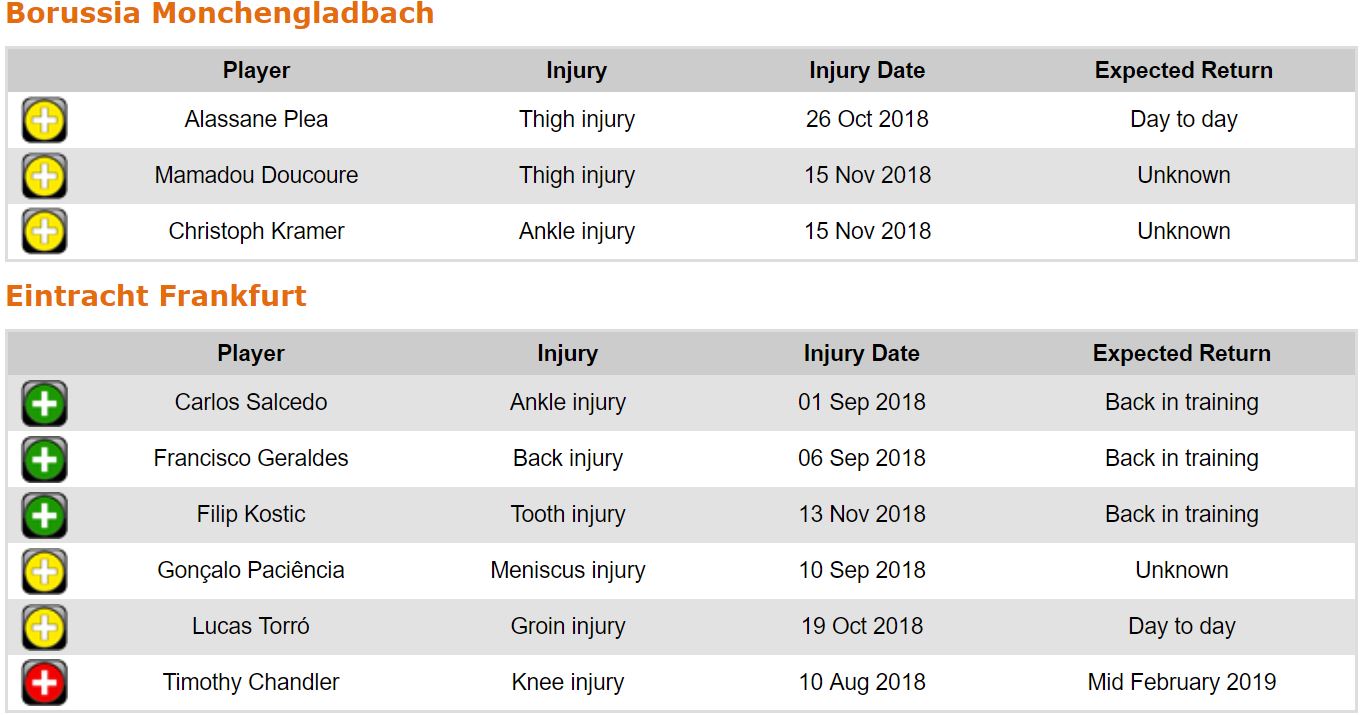1360x715 pixels.
Task: Select player name Filip Kostic
Action: [251, 515]
